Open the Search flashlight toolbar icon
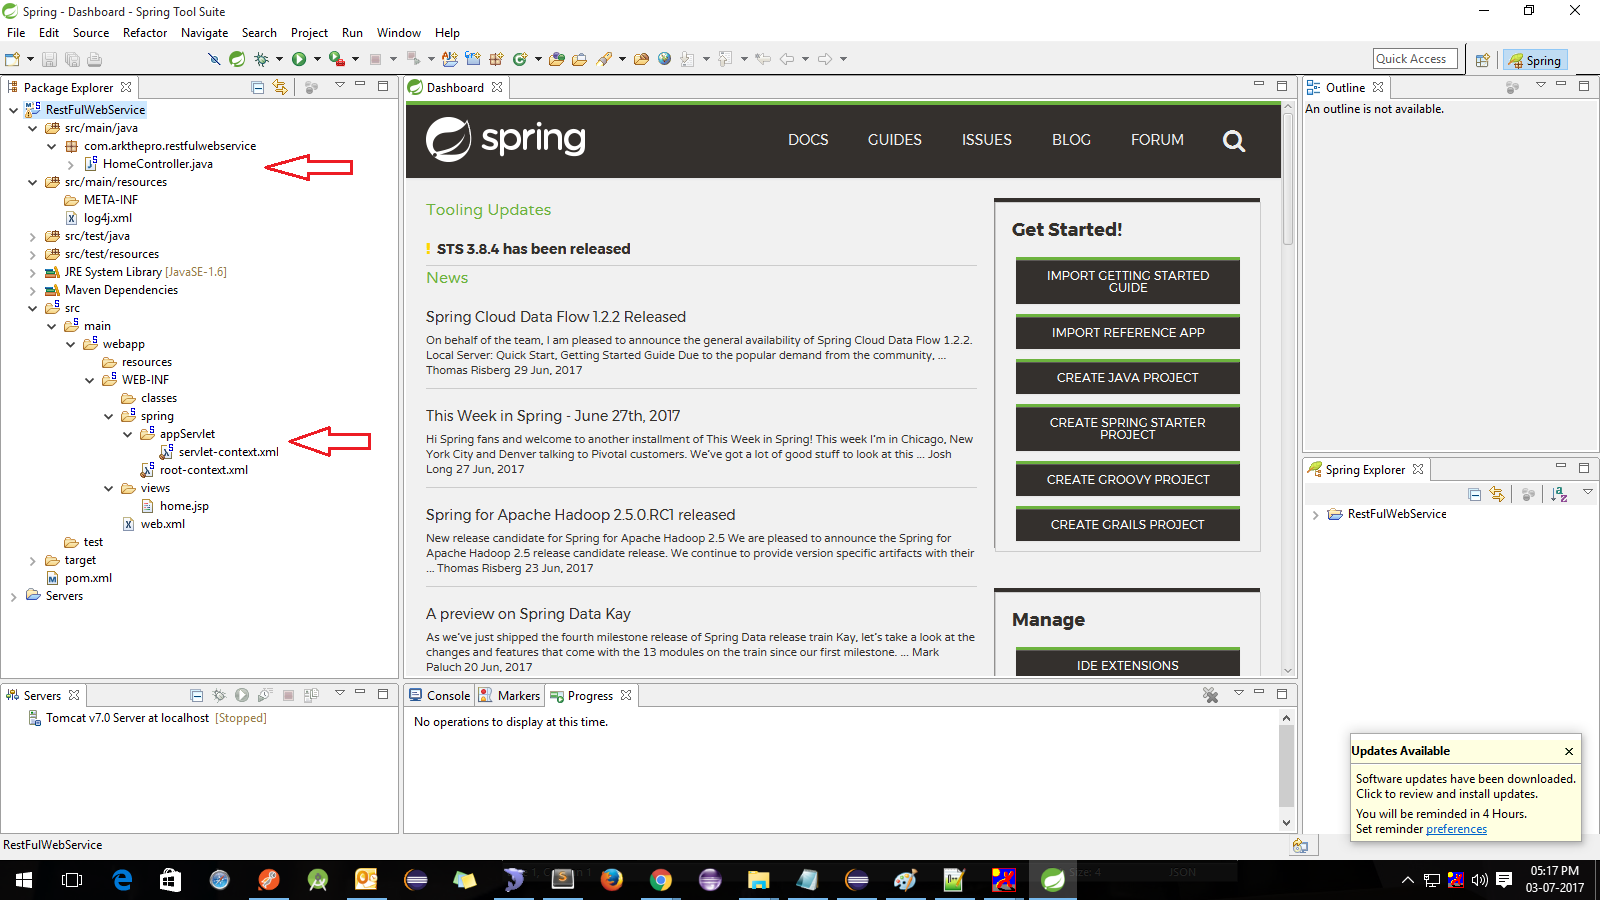Screen dimensions: 1600x900 [x=603, y=58]
